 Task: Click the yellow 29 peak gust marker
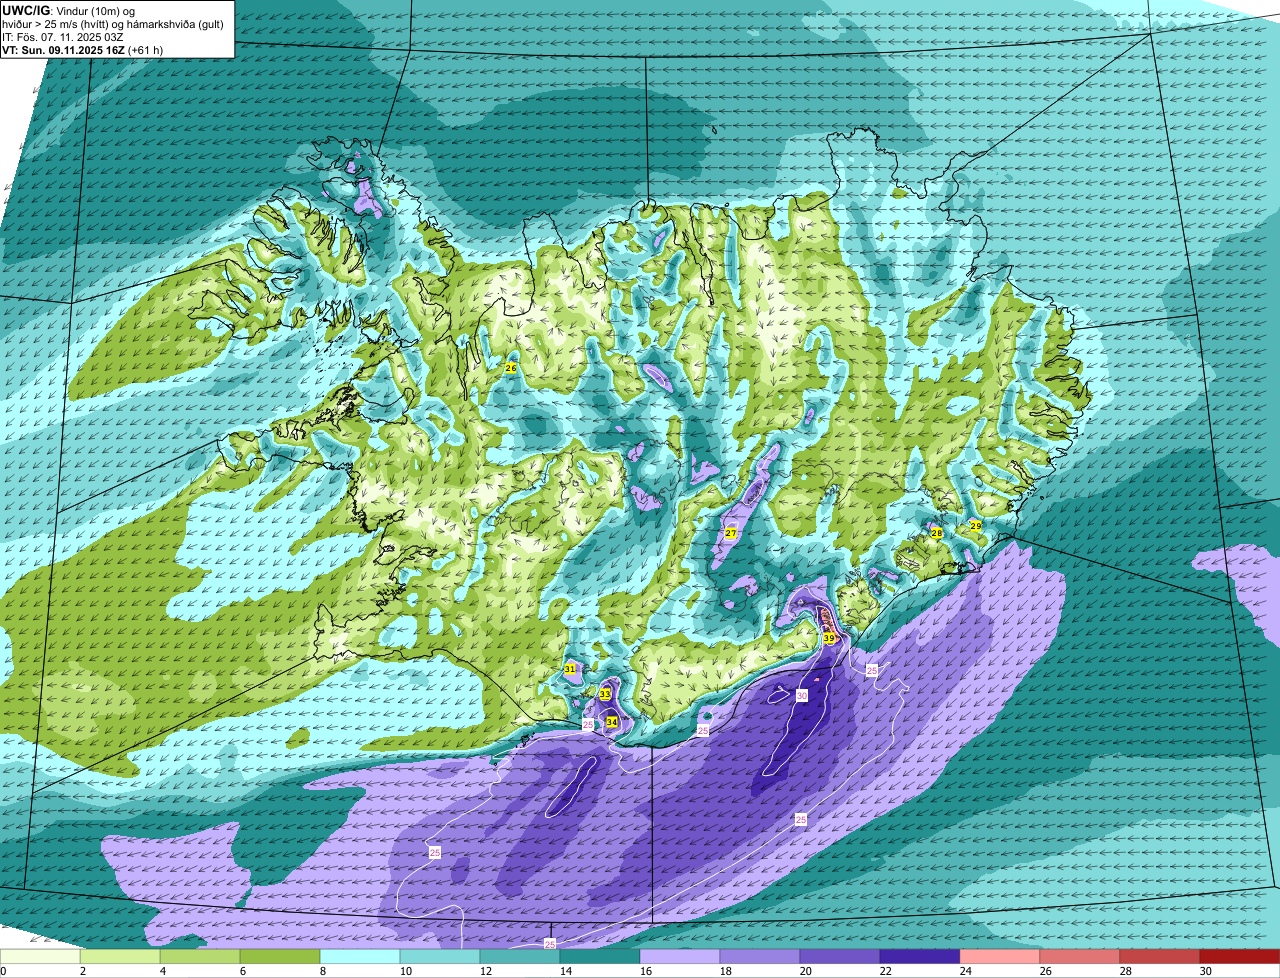click(x=975, y=525)
